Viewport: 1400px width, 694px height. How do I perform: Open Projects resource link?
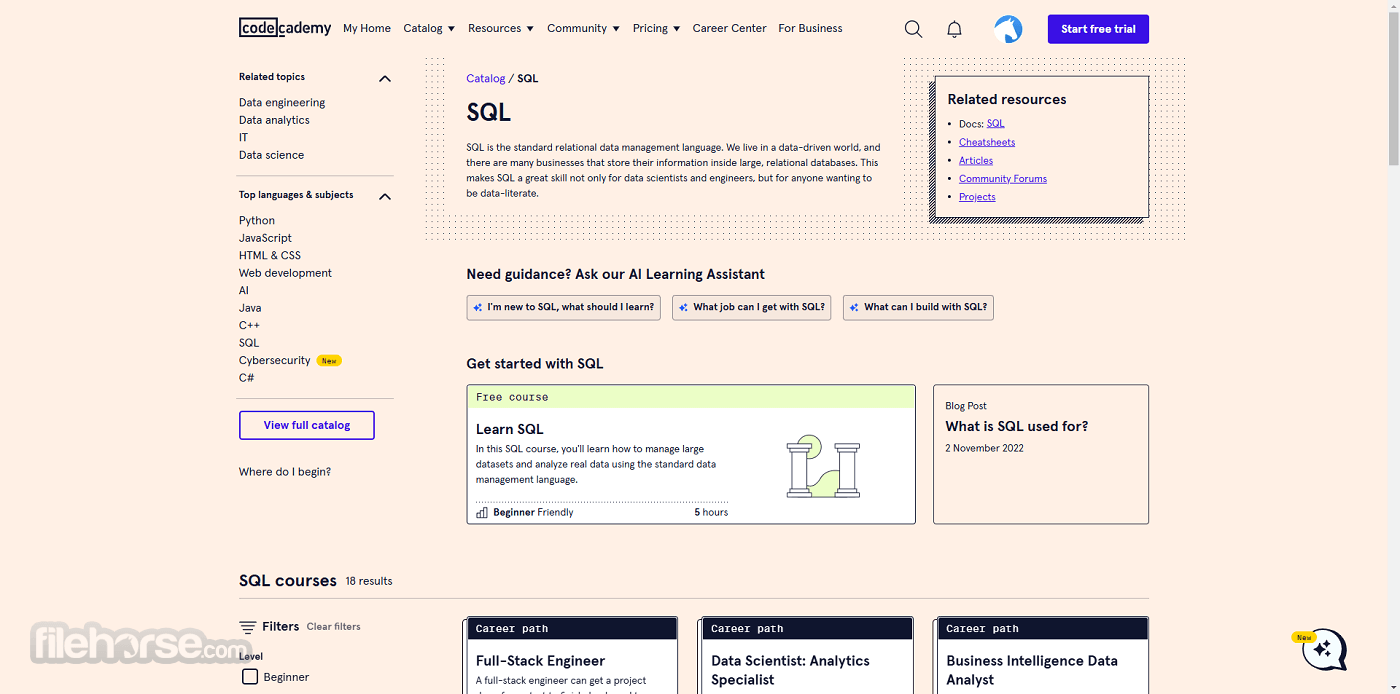[977, 197]
